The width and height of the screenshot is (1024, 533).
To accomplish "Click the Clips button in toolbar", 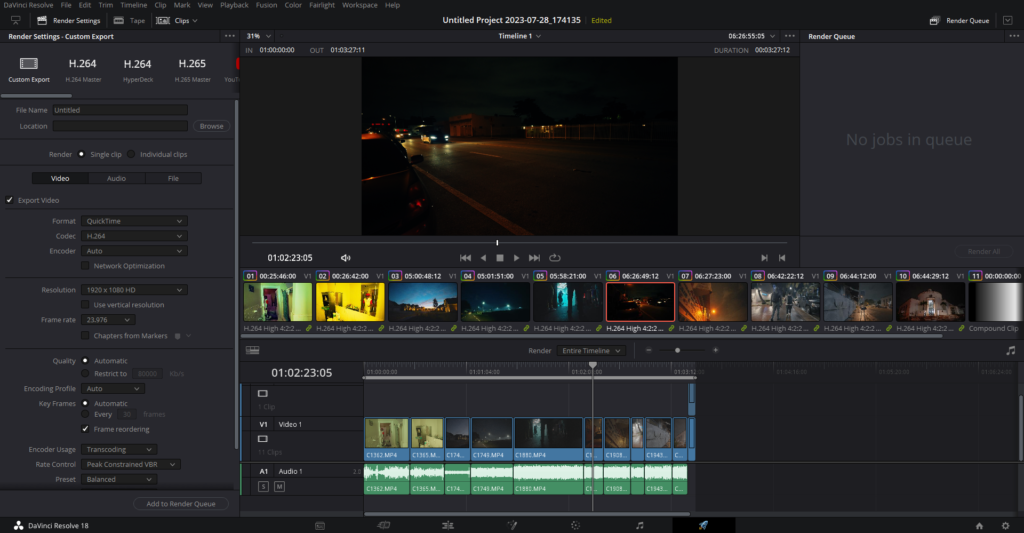I will click(x=176, y=21).
